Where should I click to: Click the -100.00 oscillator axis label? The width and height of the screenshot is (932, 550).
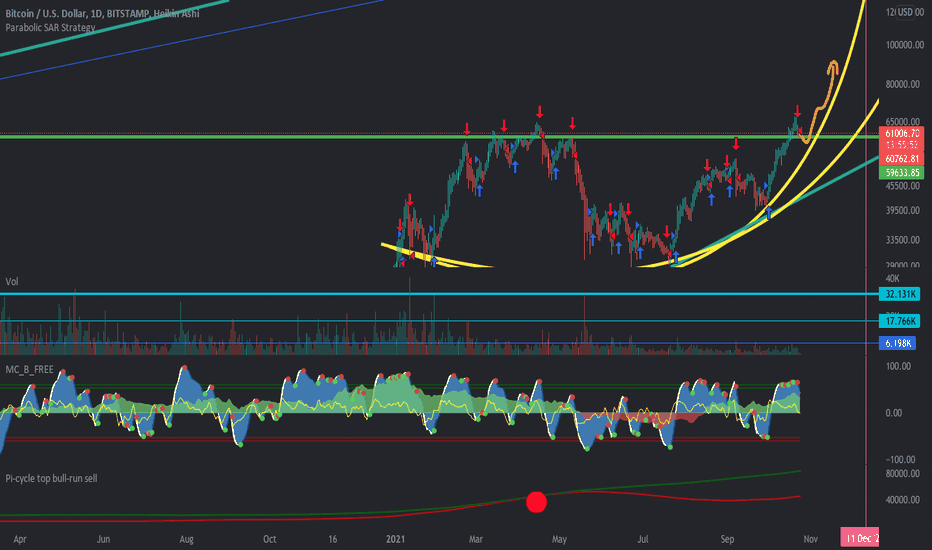coord(900,460)
